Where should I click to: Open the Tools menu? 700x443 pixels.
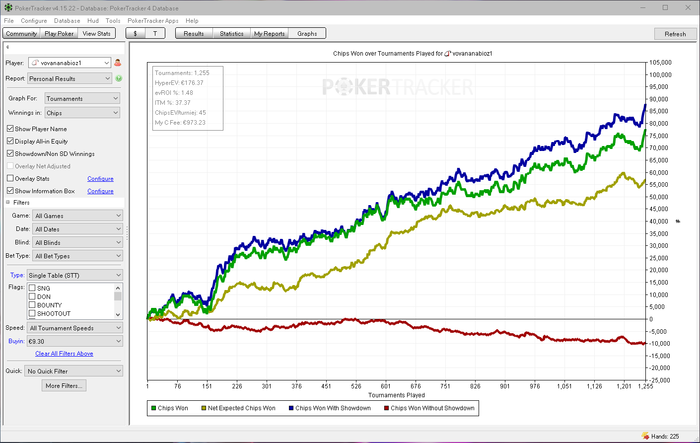(x=113, y=21)
